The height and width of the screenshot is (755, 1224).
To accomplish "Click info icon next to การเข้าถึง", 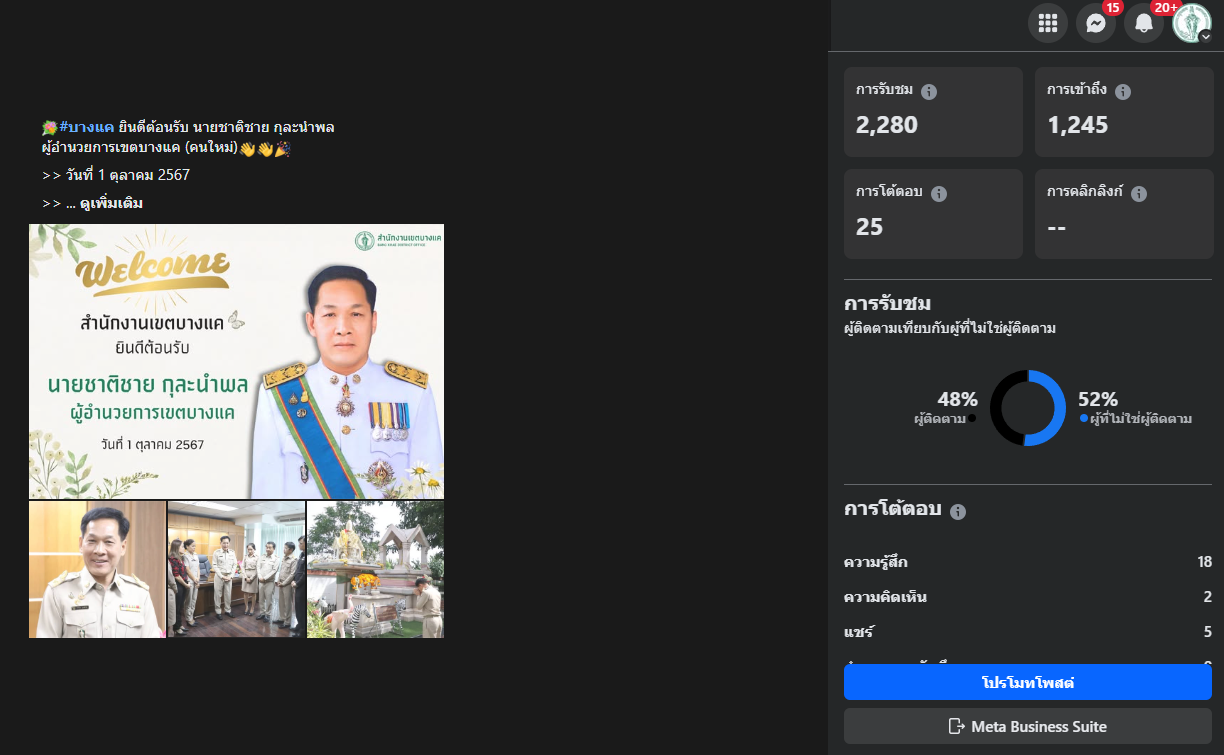I will (1123, 92).
